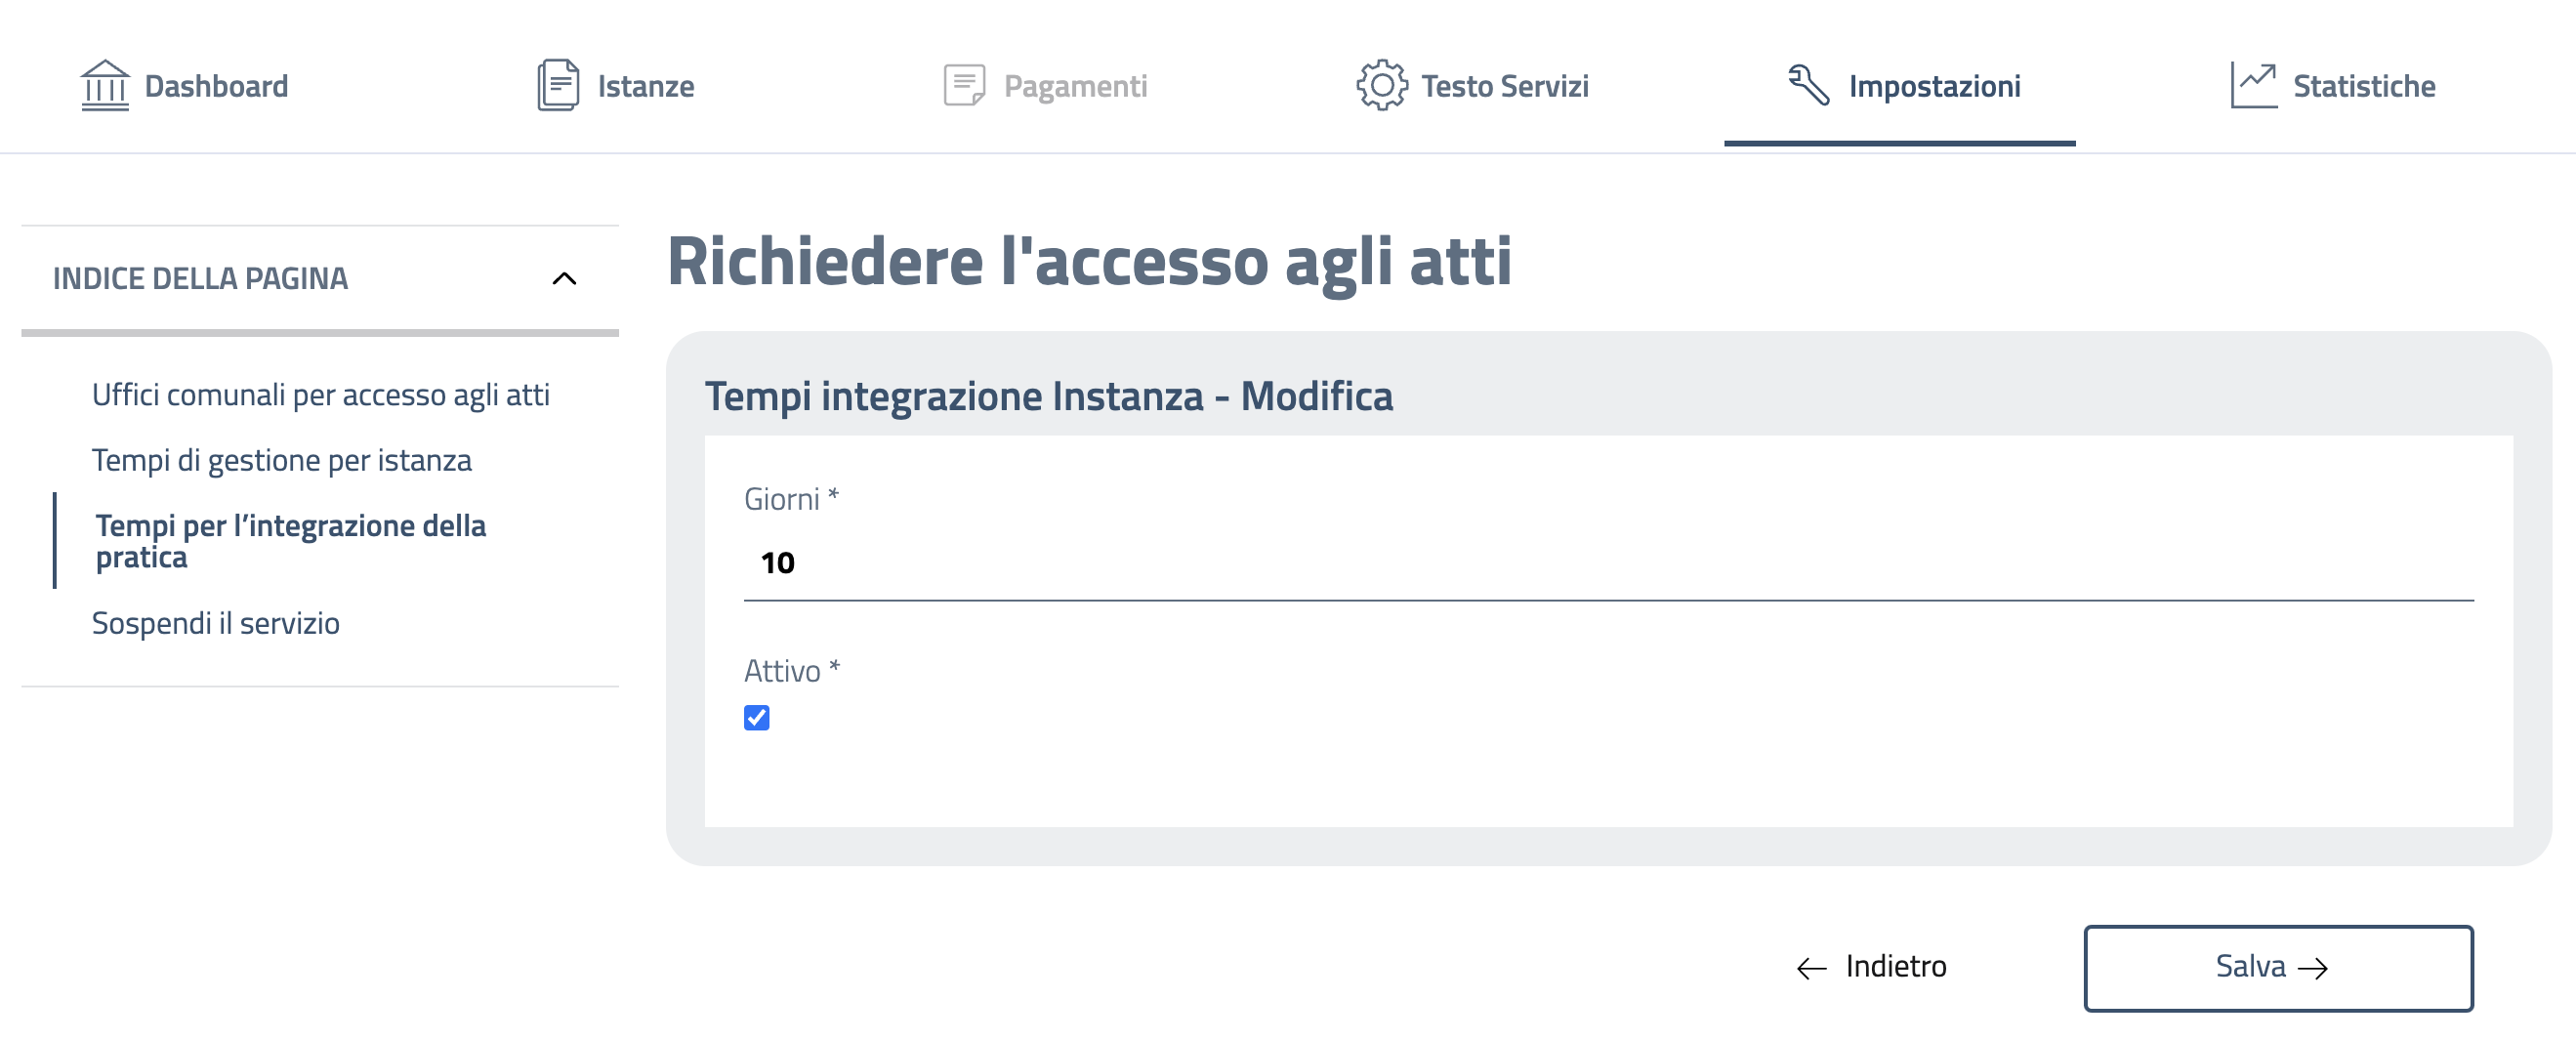The image size is (2576, 1041).
Task: Switch to the Istanze tab
Action: click(x=645, y=87)
